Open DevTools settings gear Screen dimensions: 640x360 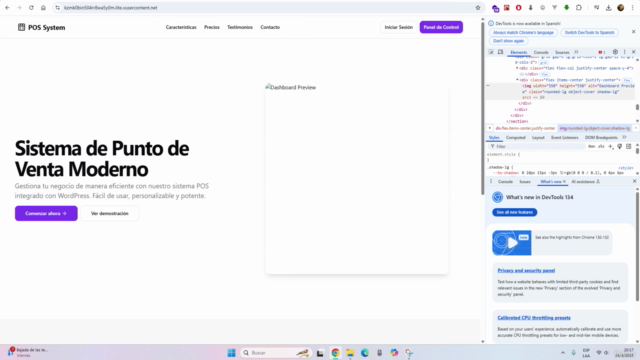click(615, 52)
